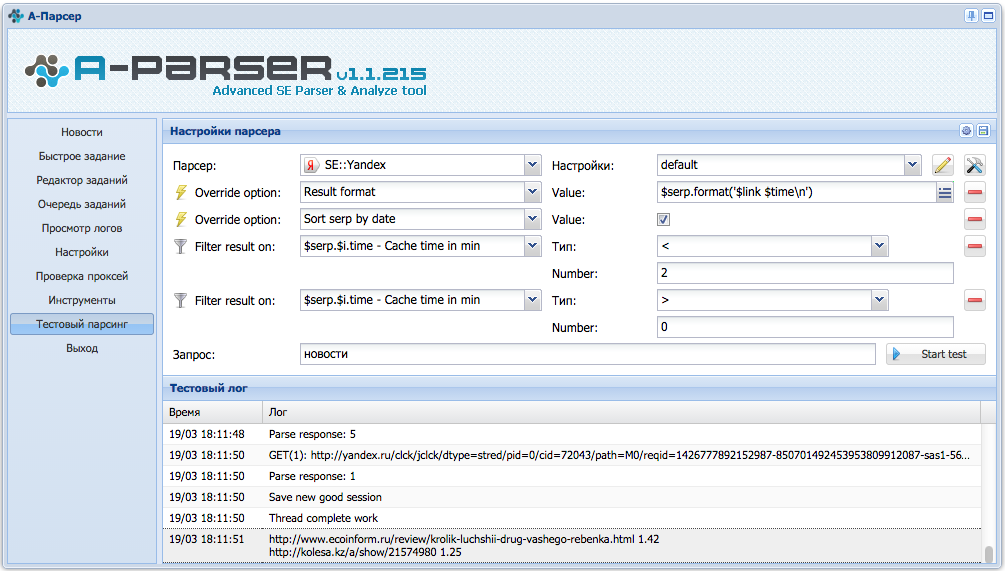1005x571 pixels.
Task: Select log row Parse response: 5
Action: point(572,434)
